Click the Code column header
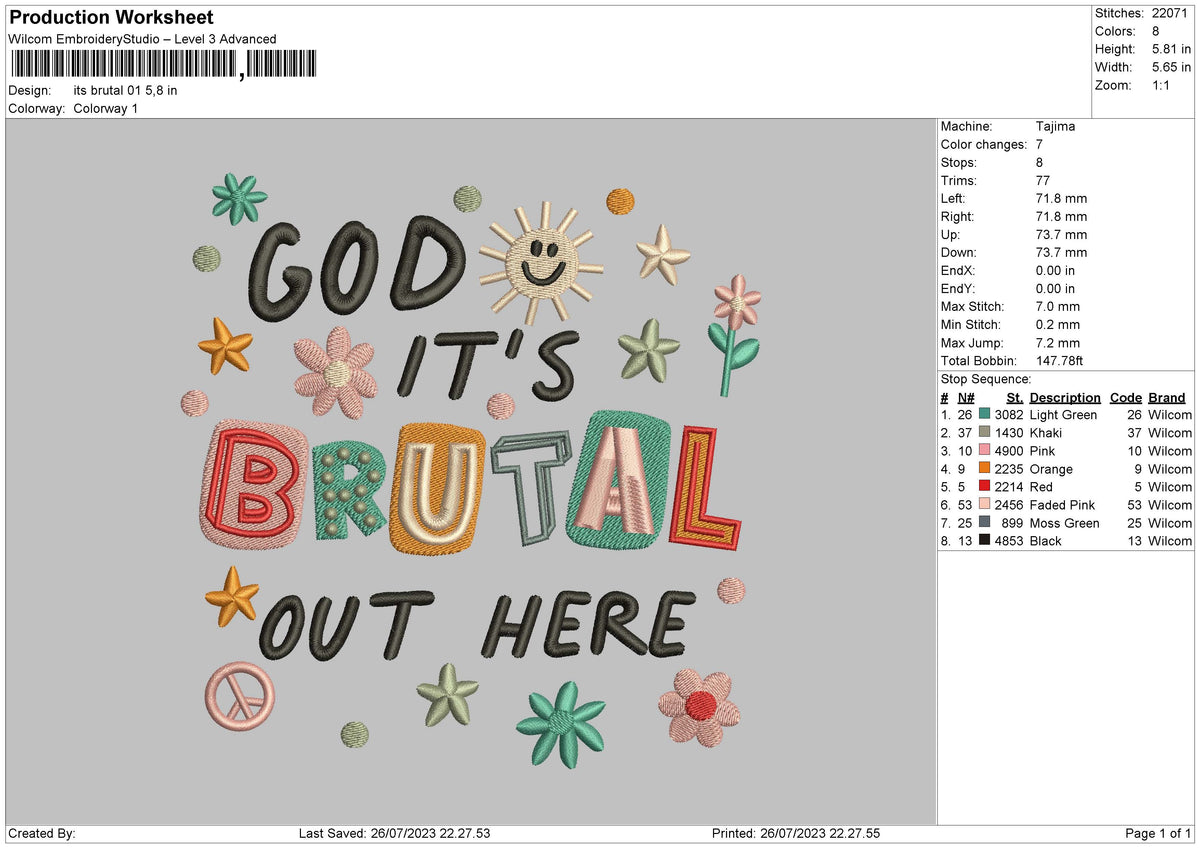Screen dimensions: 1200x848 pyautogui.click(x=1127, y=397)
